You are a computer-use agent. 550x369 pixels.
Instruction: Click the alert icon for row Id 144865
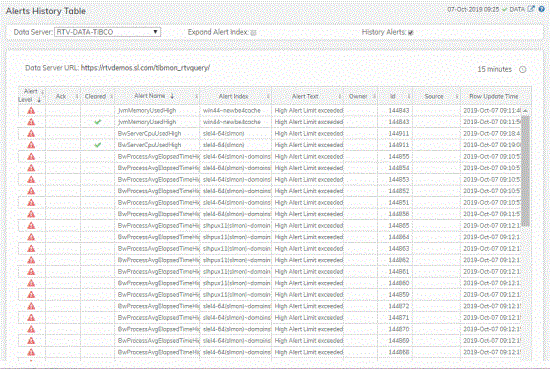pos(31,226)
